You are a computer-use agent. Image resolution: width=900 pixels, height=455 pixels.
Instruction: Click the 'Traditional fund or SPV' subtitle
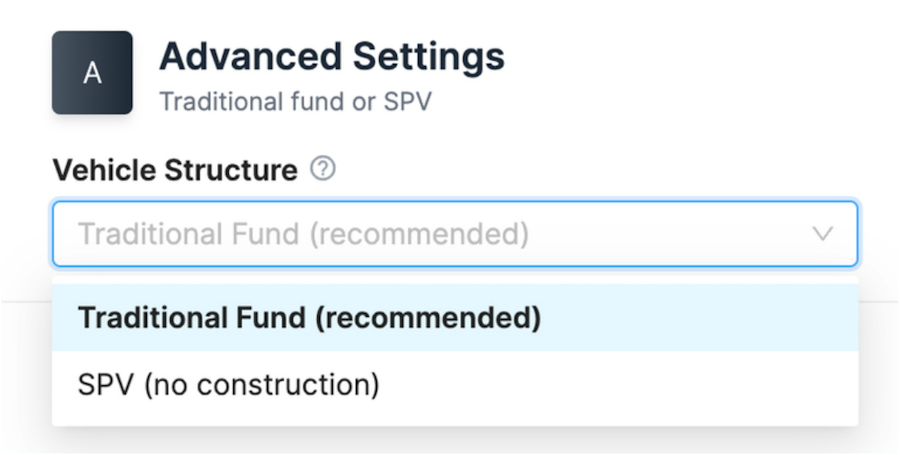(295, 102)
